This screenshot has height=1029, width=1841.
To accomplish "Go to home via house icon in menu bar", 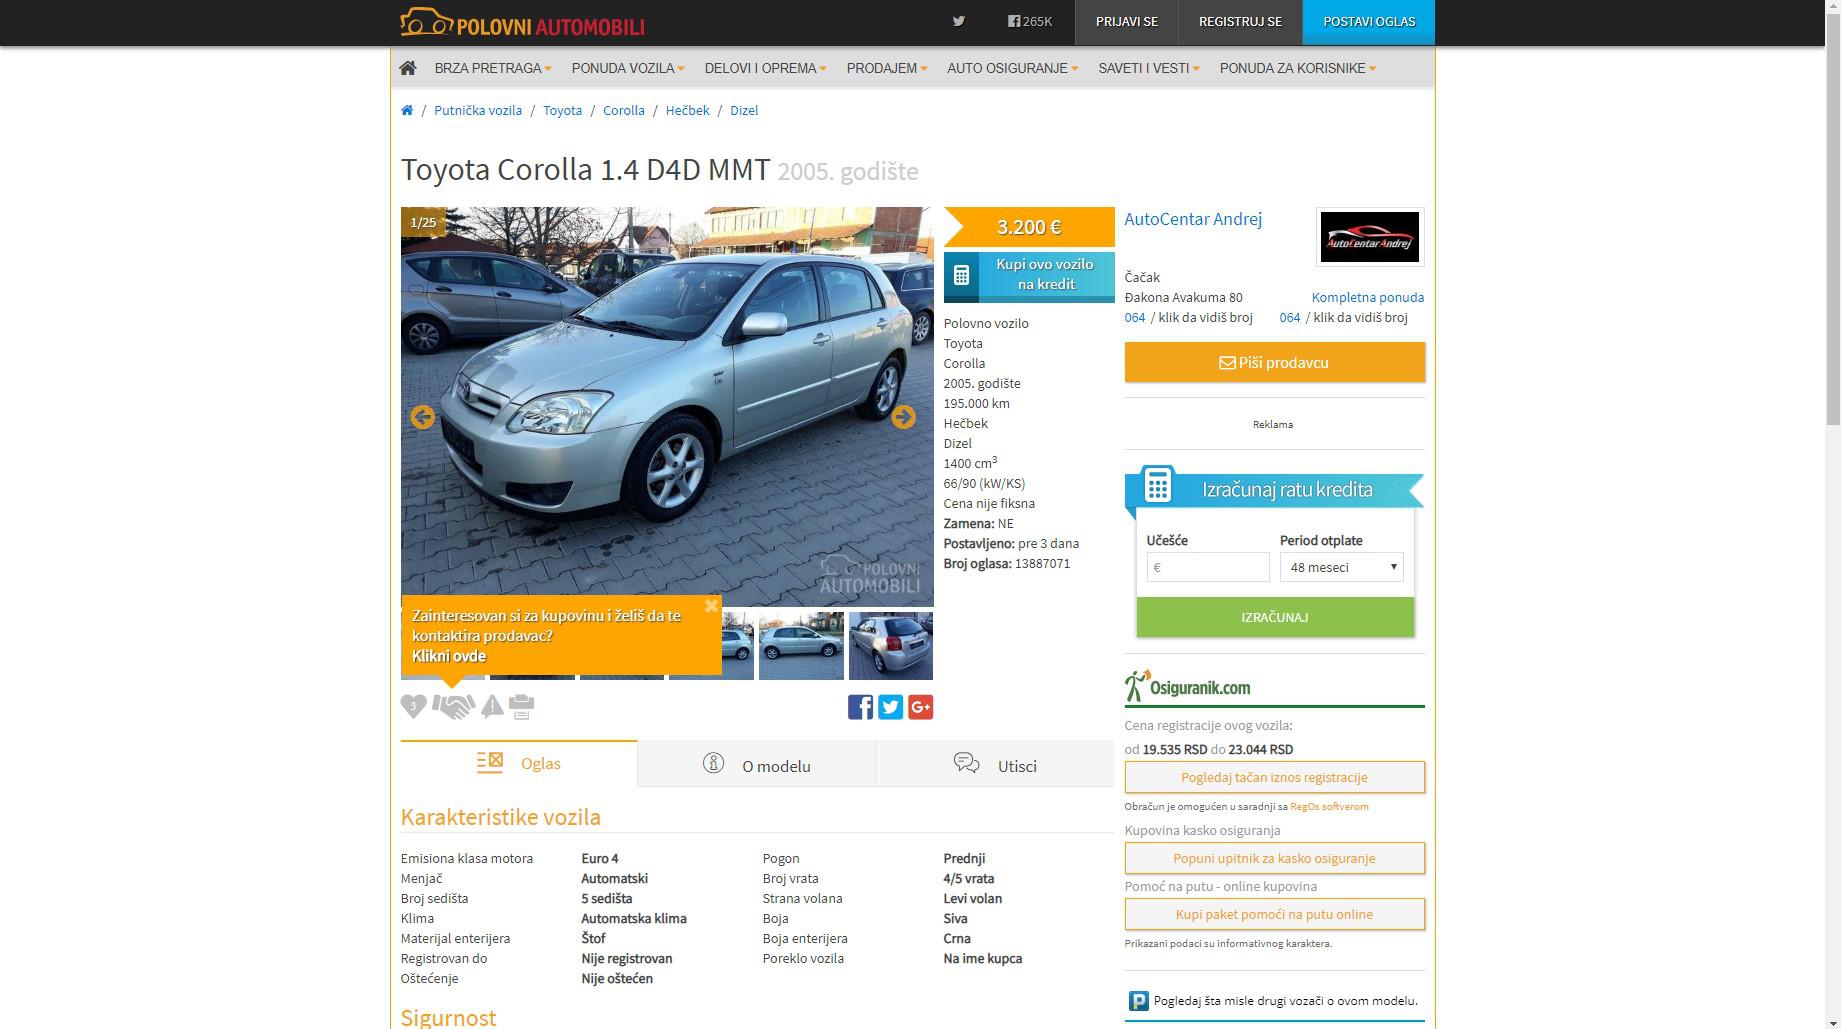I will coord(407,68).
